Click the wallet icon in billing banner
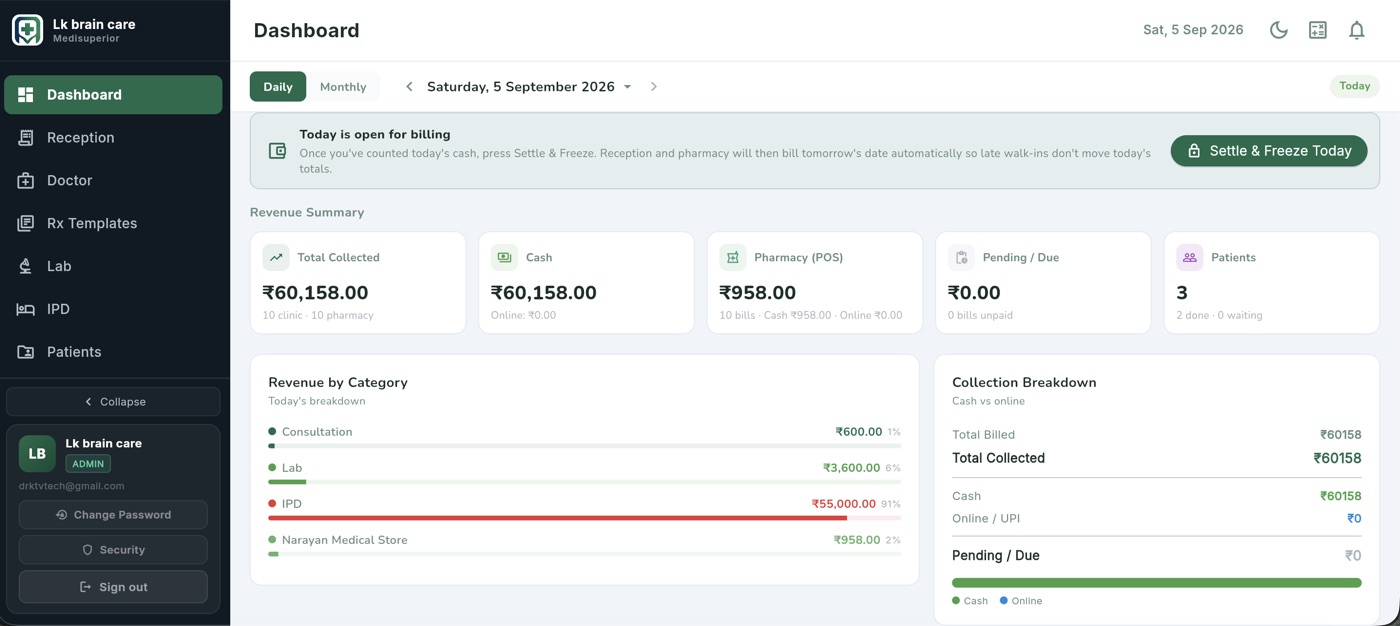Viewport: 1400px width, 626px height. [277, 151]
